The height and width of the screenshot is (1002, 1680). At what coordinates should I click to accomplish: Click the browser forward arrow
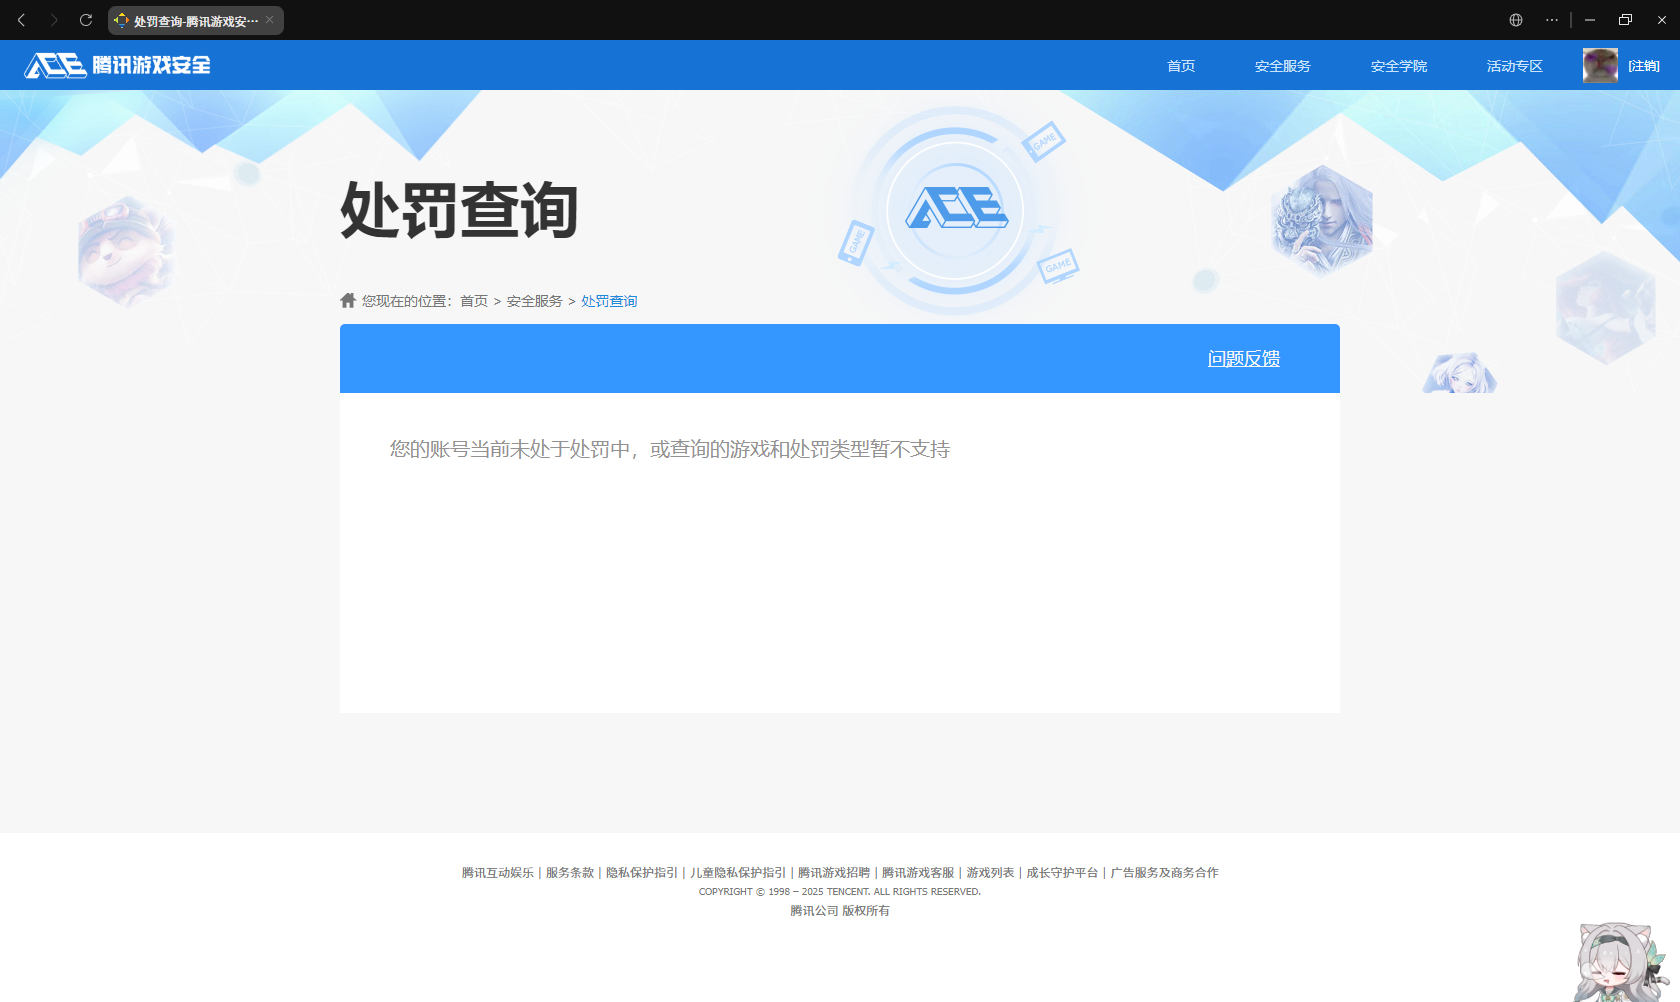pos(54,20)
